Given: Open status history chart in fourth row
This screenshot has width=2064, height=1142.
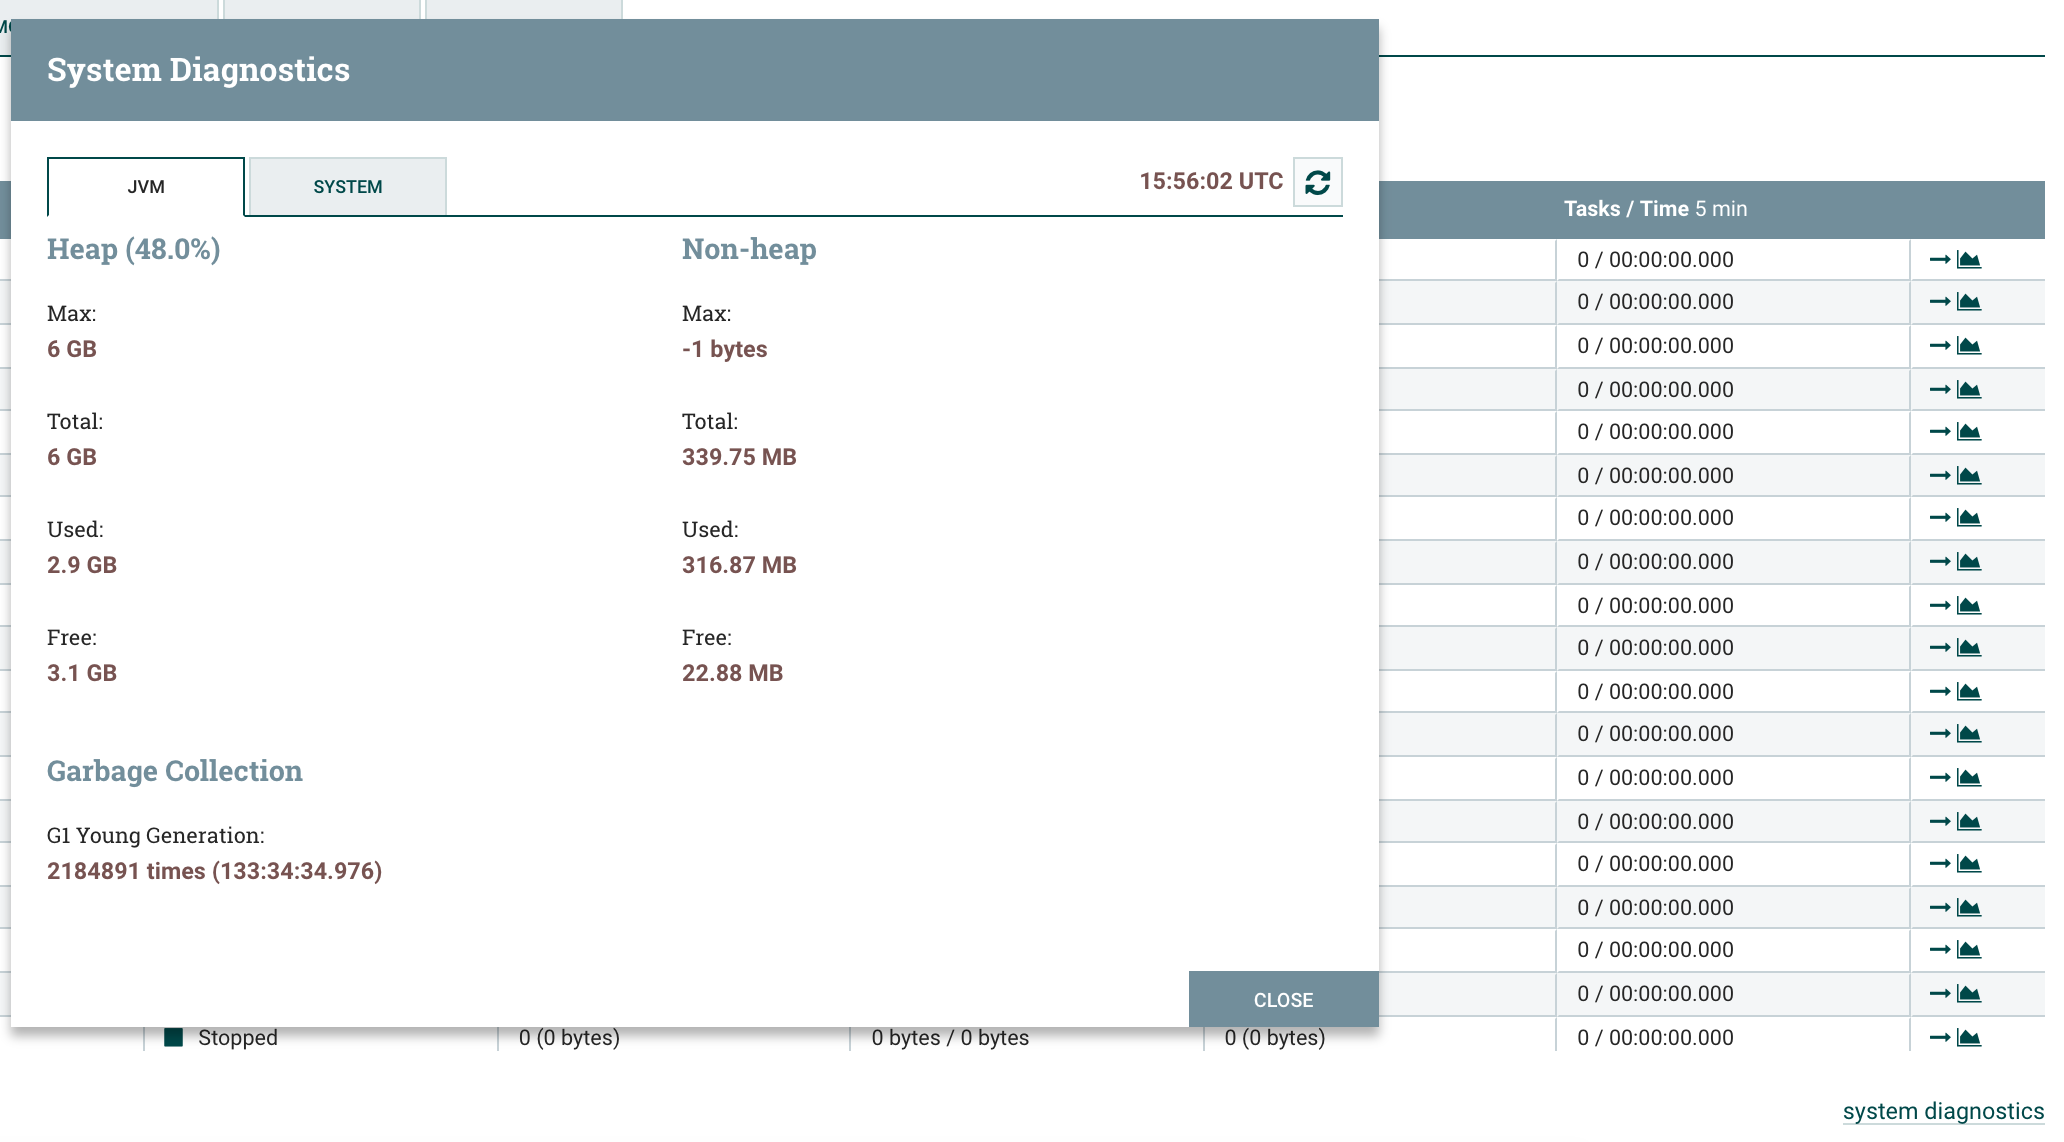Looking at the screenshot, I should tap(1969, 390).
